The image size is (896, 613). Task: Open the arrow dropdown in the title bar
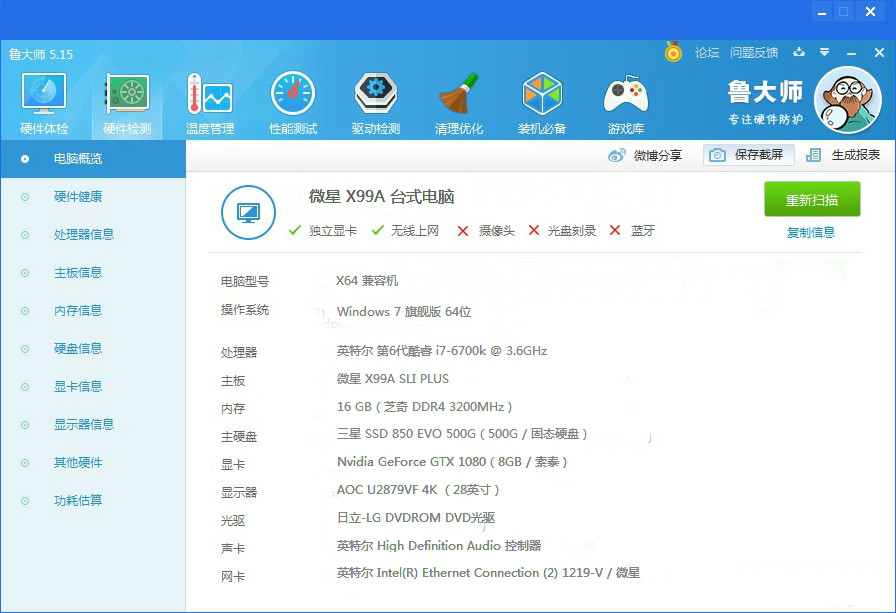pos(822,53)
